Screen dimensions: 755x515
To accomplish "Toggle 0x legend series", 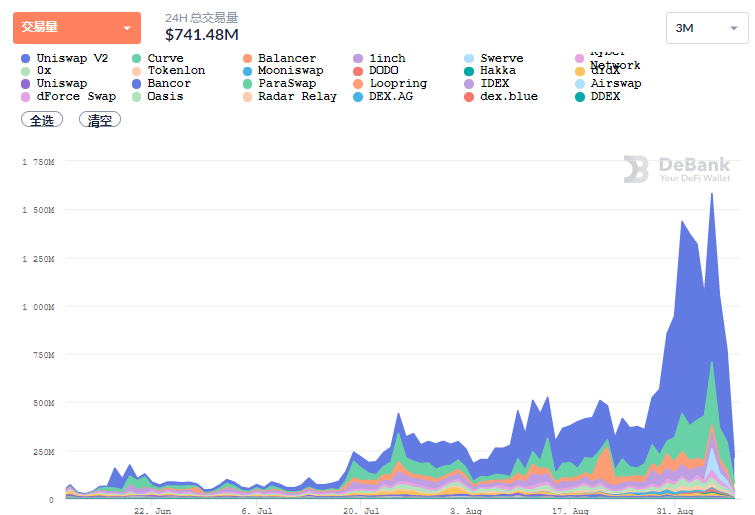I will pyautogui.click(x=37, y=71).
